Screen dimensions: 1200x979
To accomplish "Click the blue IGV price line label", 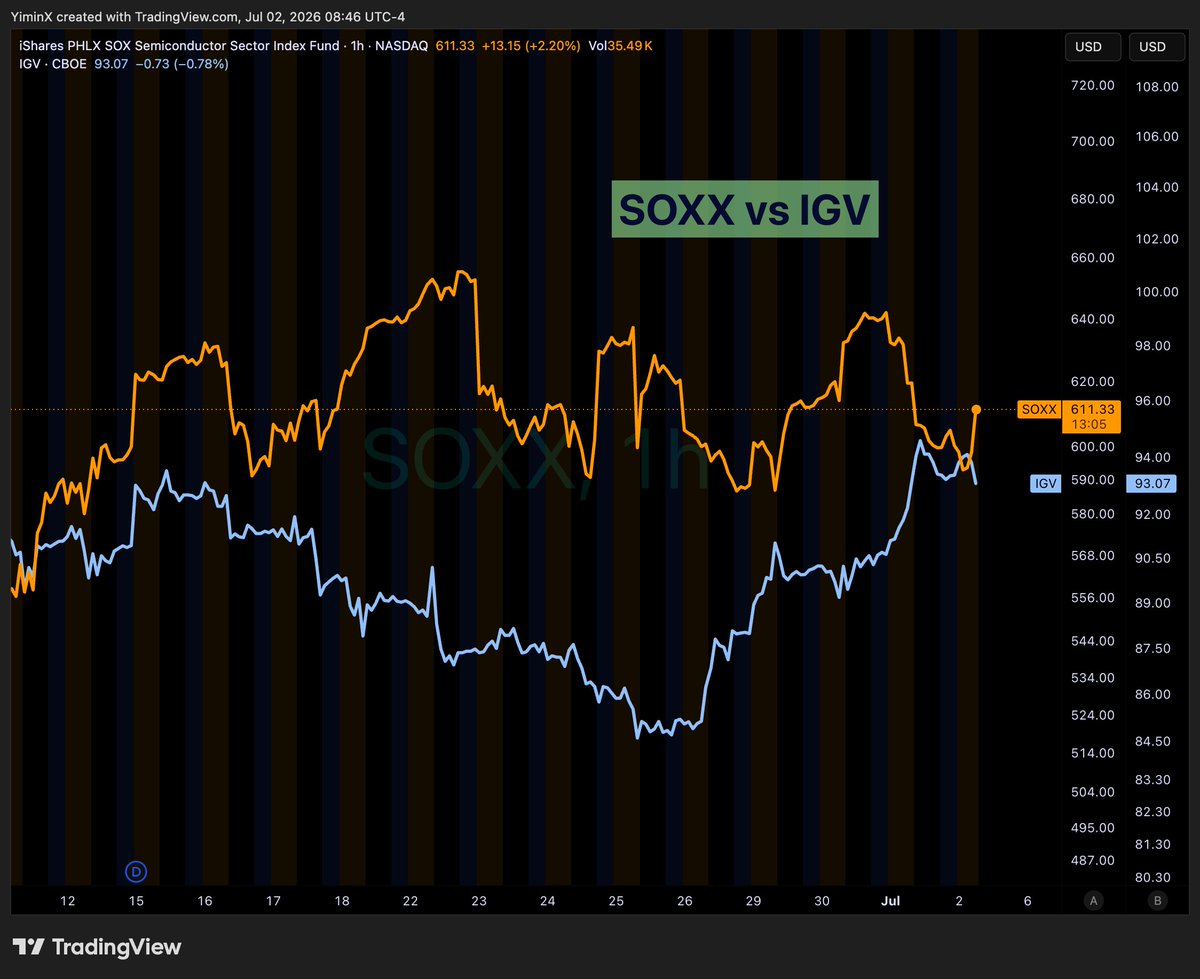I will point(1045,483).
